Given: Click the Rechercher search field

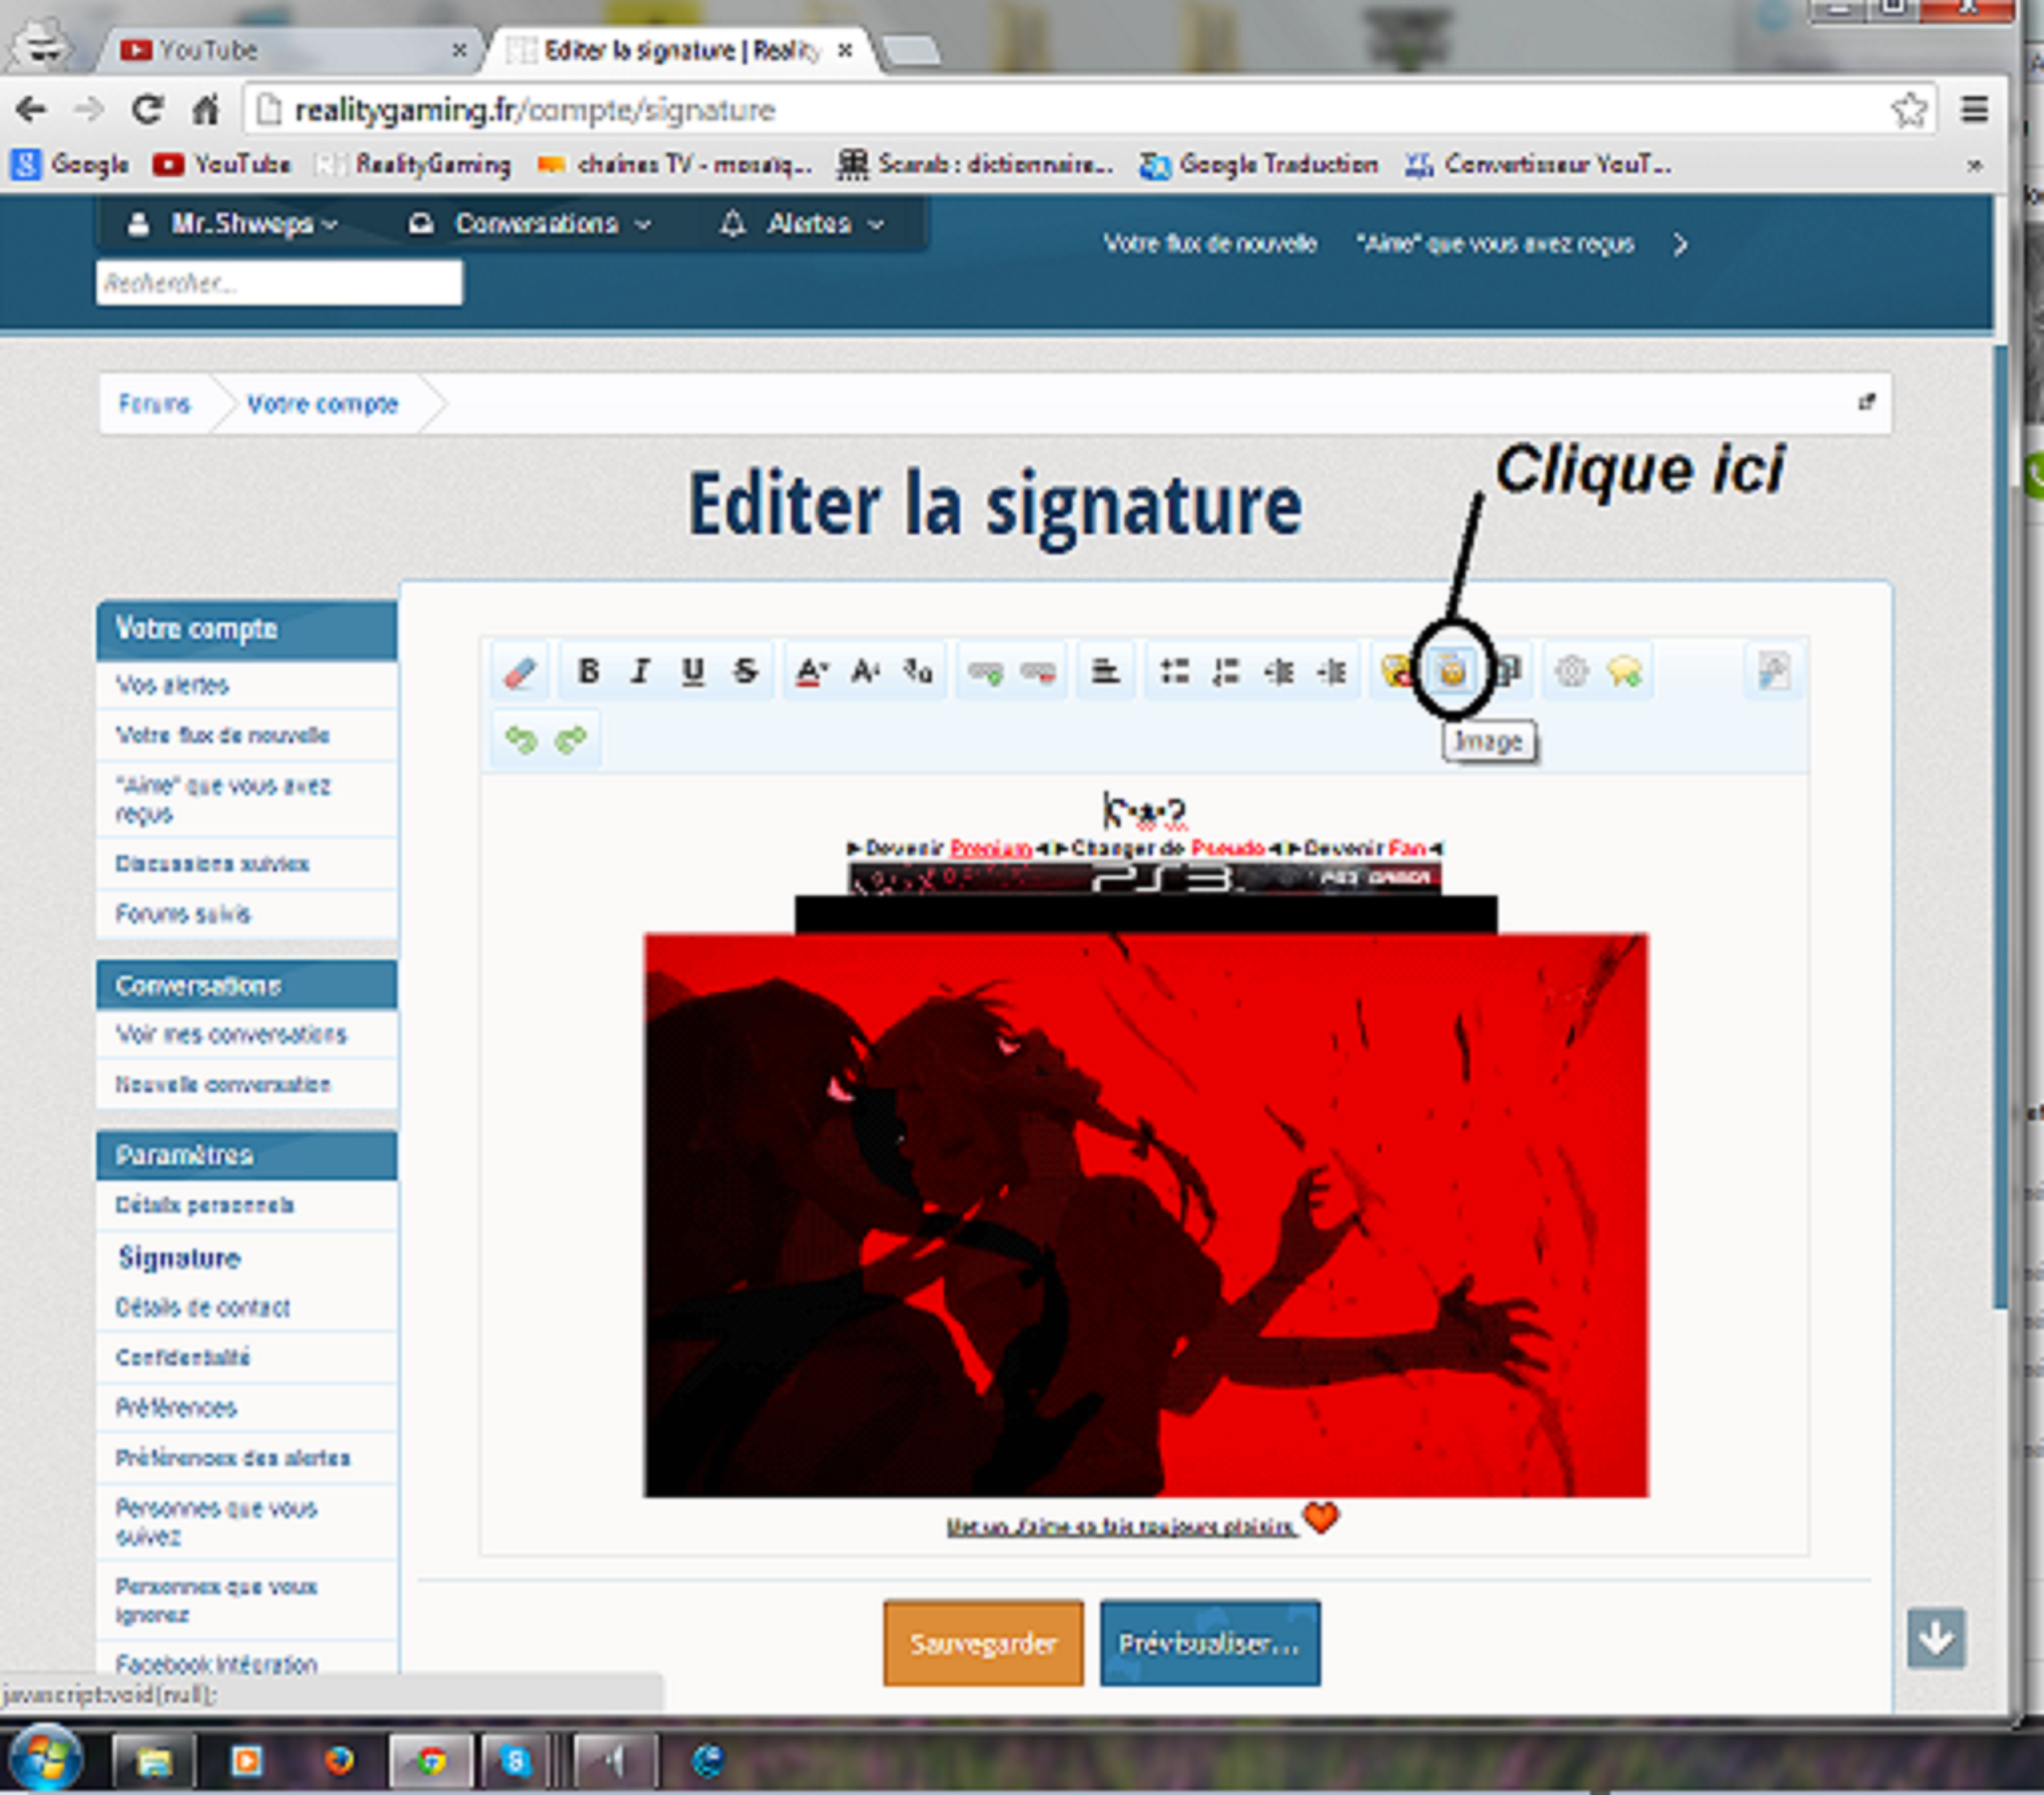Looking at the screenshot, I should 279,283.
